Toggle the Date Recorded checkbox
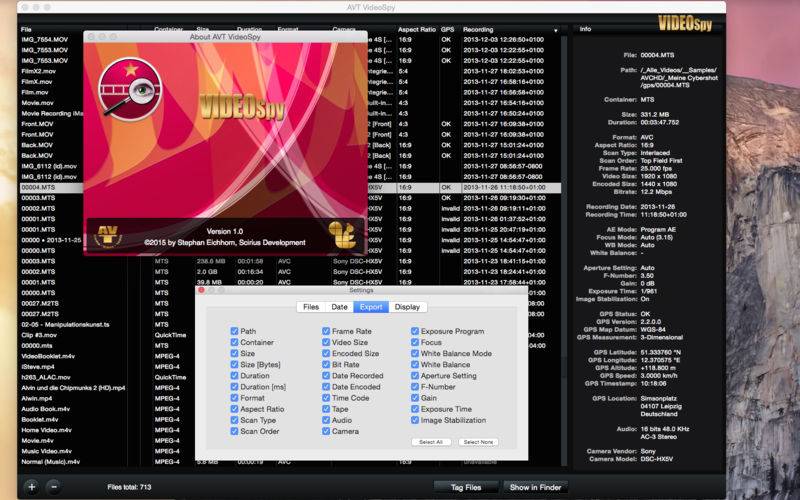Screen dimensions: 800x500 [326, 376]
